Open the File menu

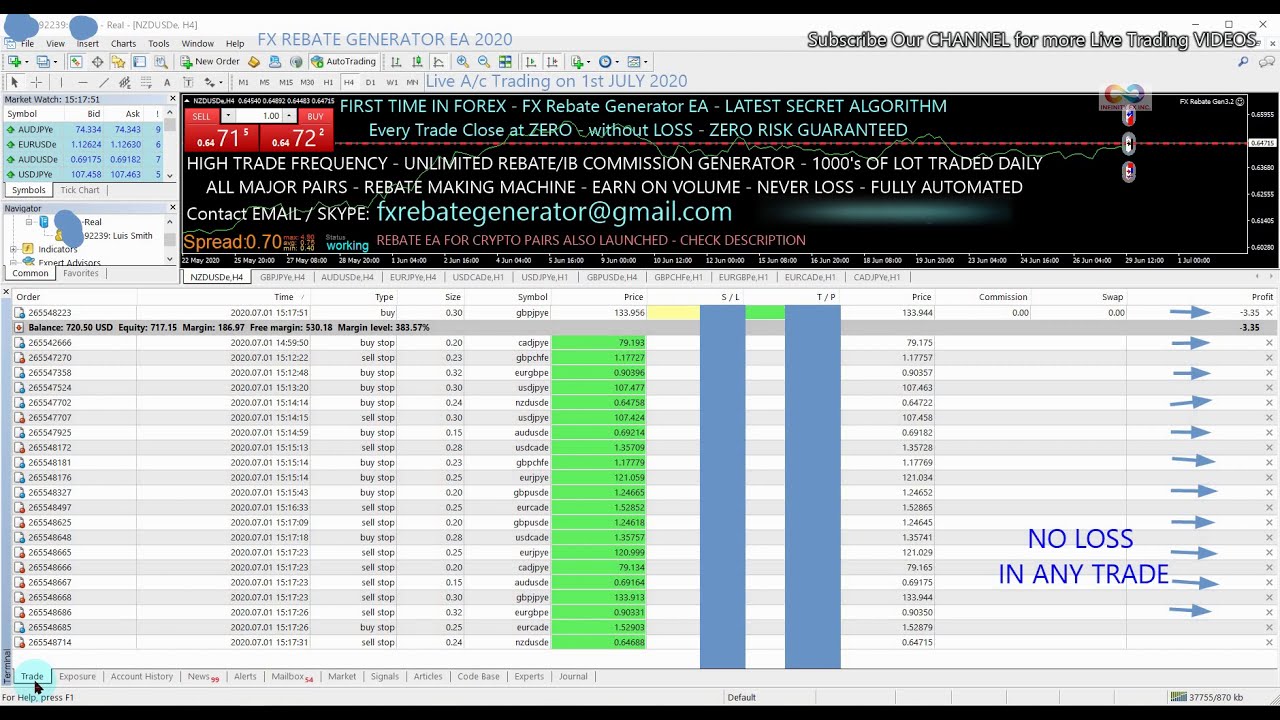[27, 44]
